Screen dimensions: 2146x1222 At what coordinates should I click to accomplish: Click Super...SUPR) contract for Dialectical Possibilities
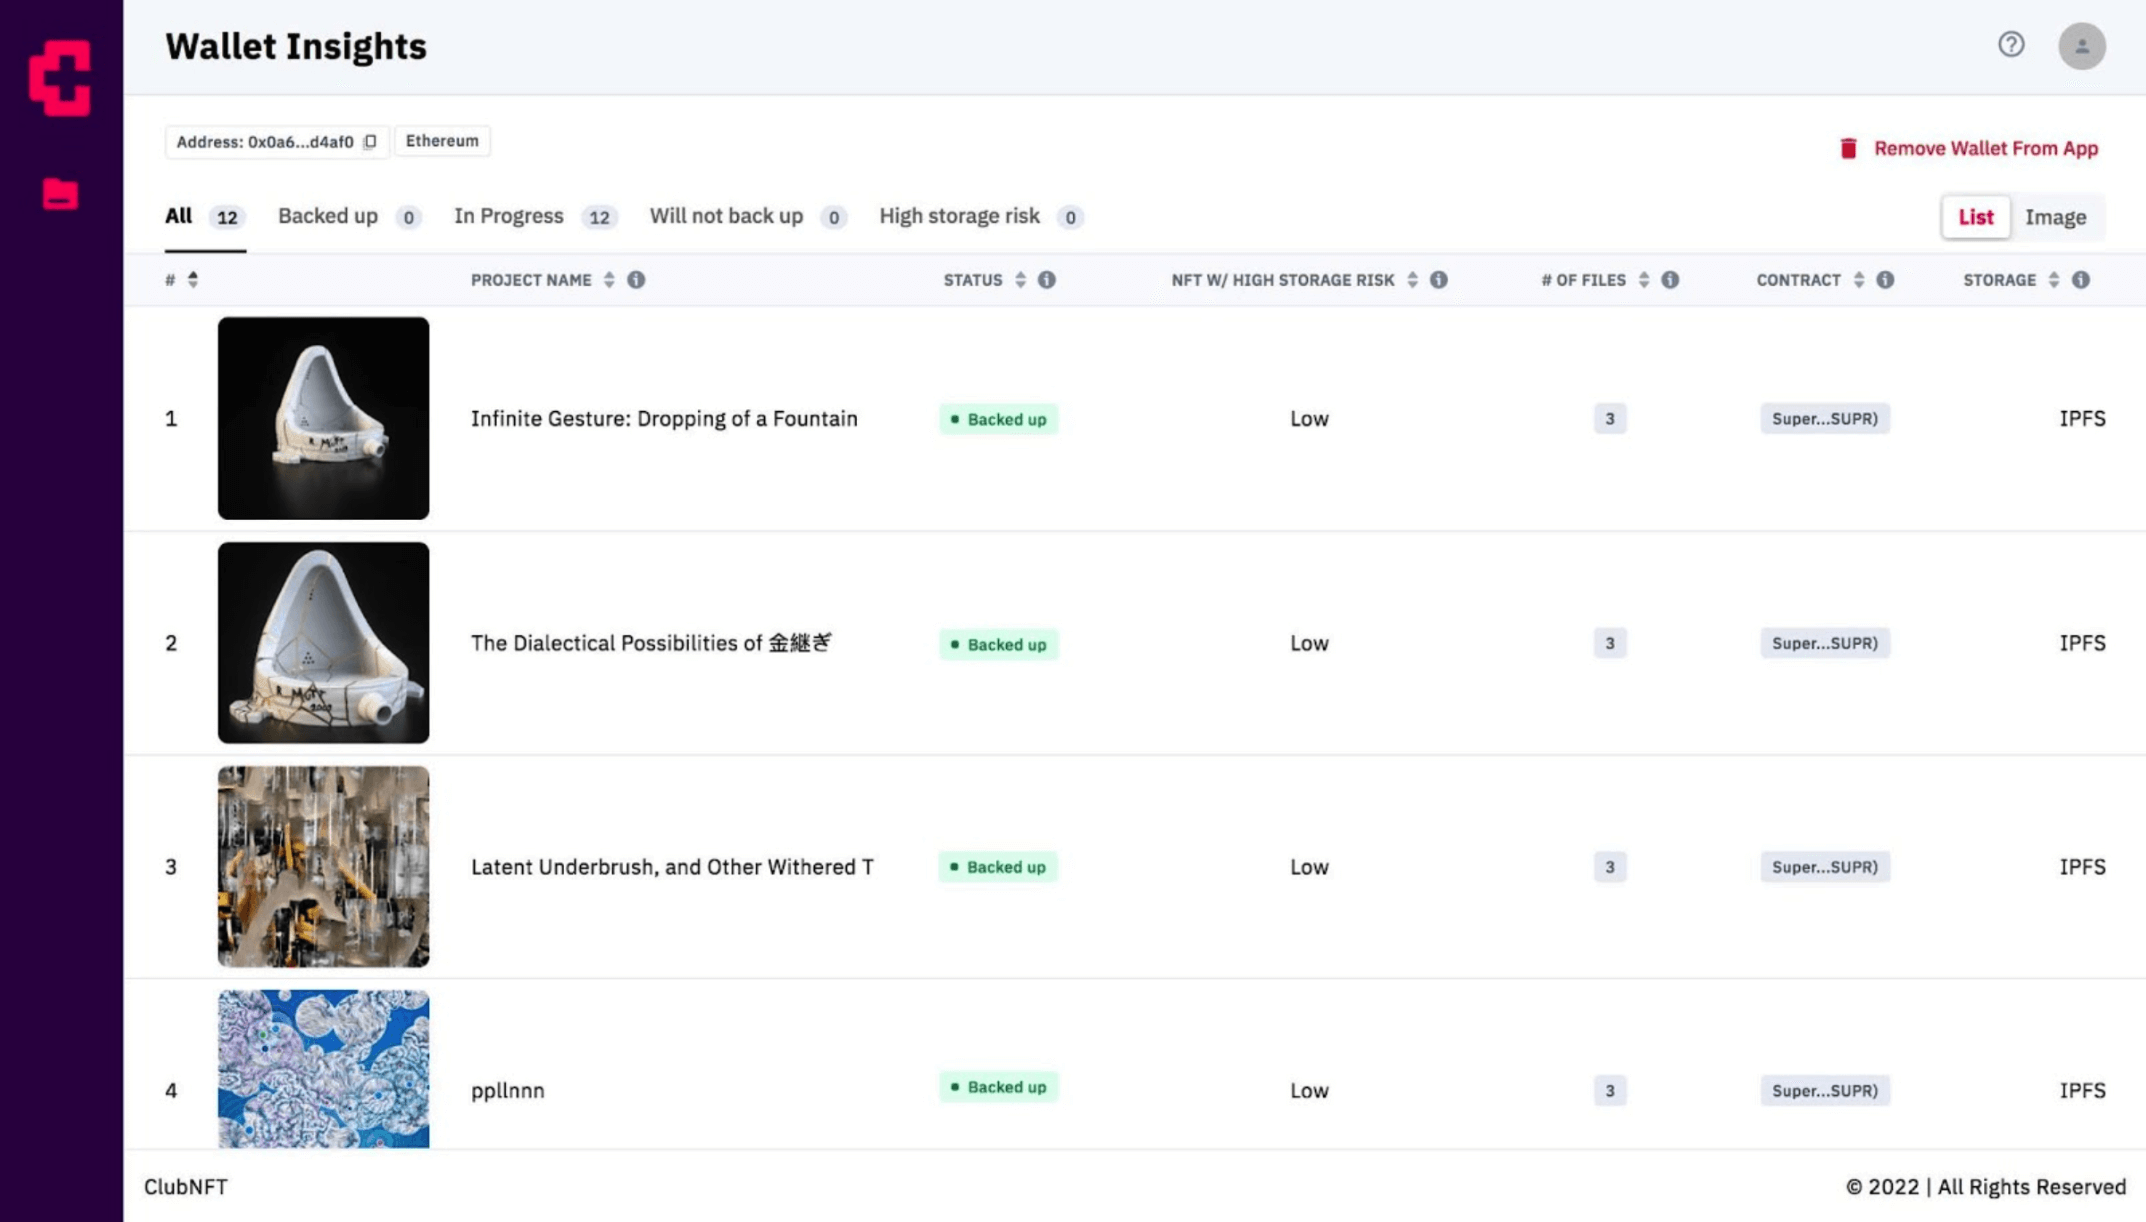1825,643
